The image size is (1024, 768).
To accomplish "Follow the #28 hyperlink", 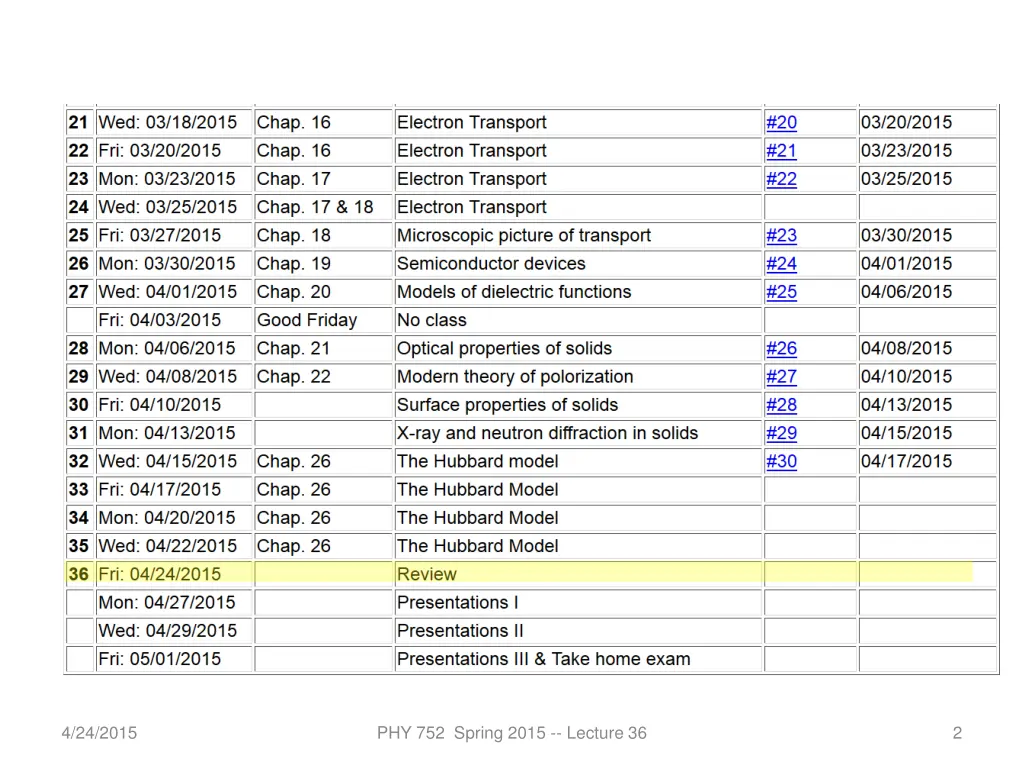I will tap(781, 405).
